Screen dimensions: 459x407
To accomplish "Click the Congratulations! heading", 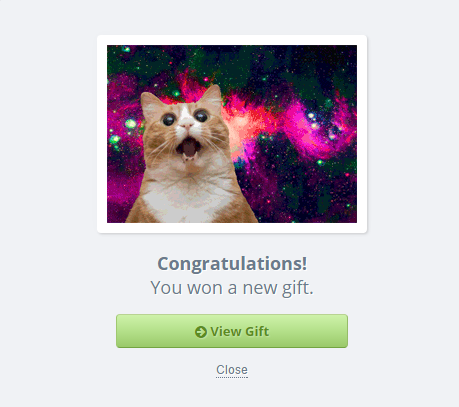I will 232,264.
